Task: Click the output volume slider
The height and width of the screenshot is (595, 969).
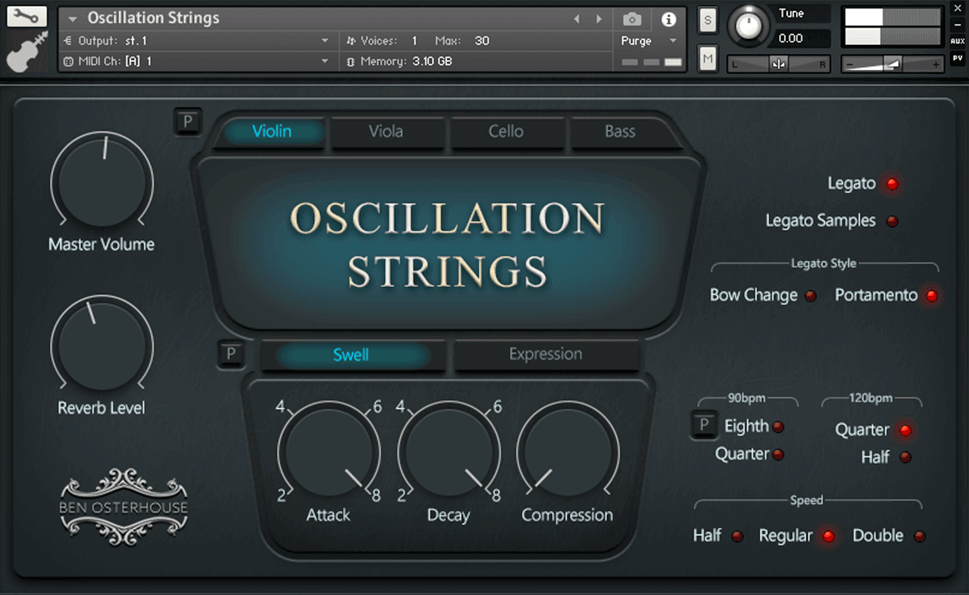Action: pos(892,64)
